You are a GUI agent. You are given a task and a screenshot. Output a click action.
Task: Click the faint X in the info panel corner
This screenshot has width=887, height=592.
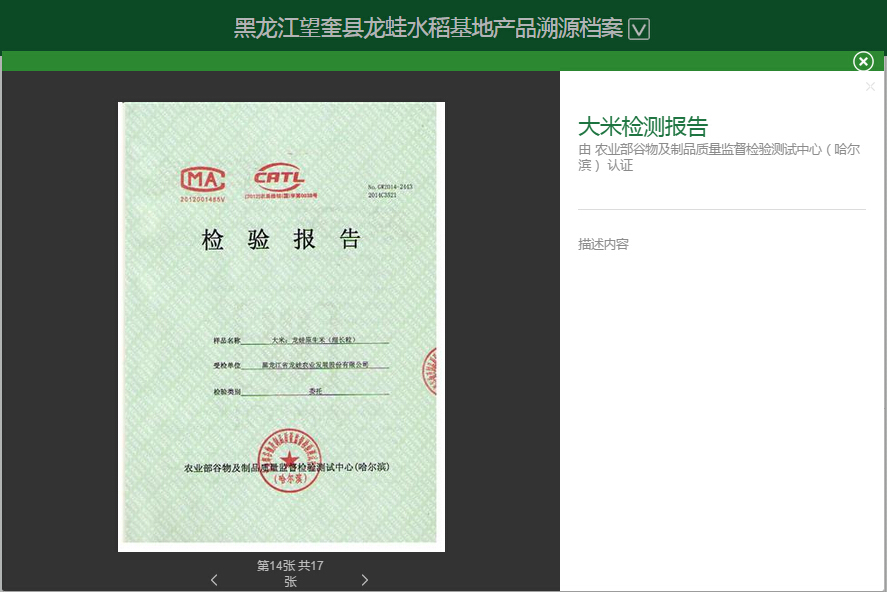coord(870,87)
